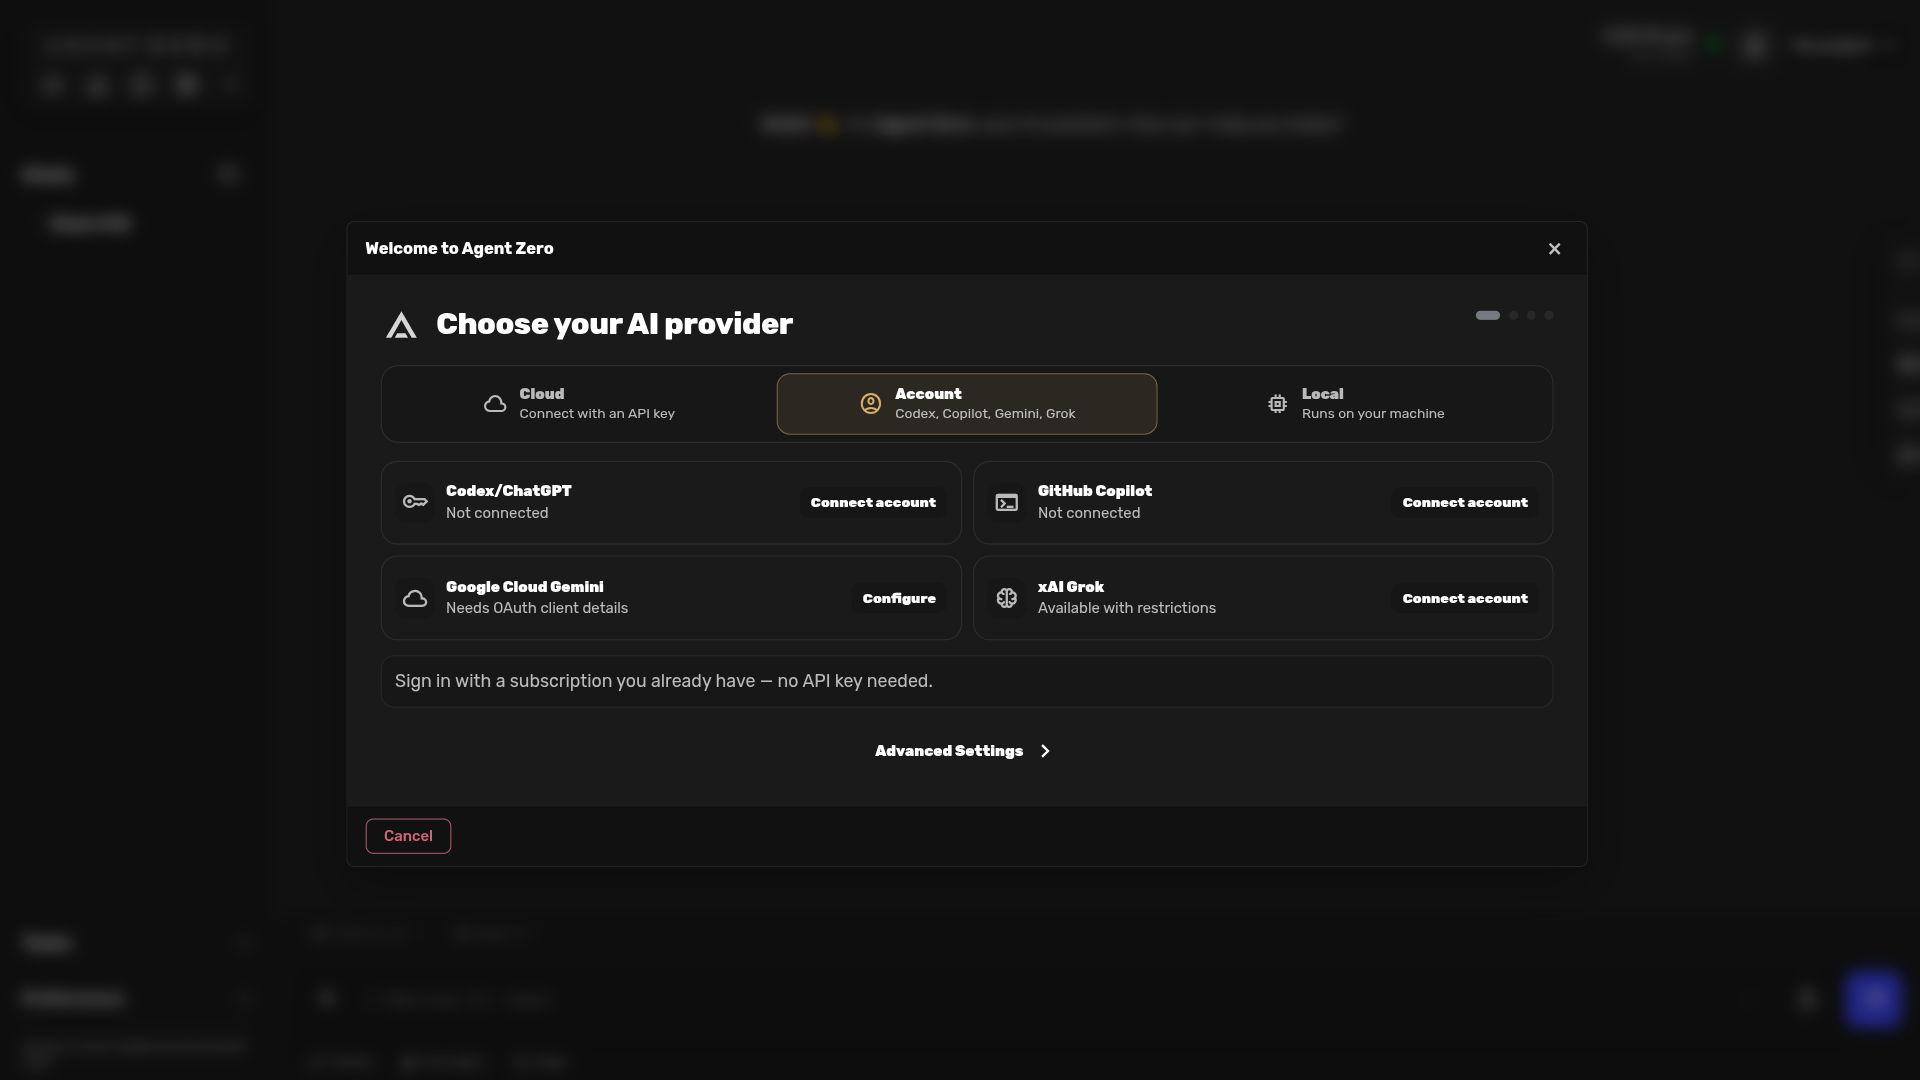This screenshot has width=1920, height=1080.
Task: Open Advanced Settings link text
Action: [x=949, y=751]
